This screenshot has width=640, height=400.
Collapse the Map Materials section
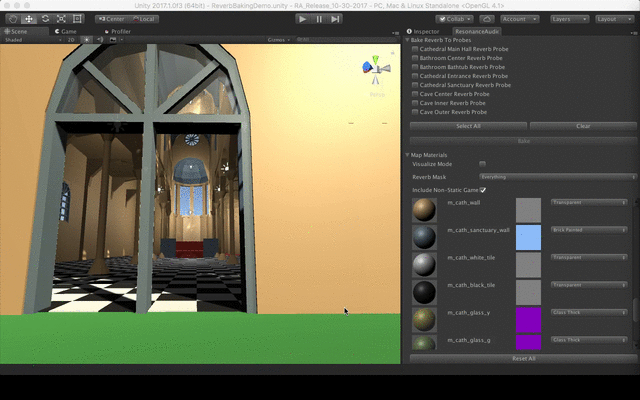point(407,155)
